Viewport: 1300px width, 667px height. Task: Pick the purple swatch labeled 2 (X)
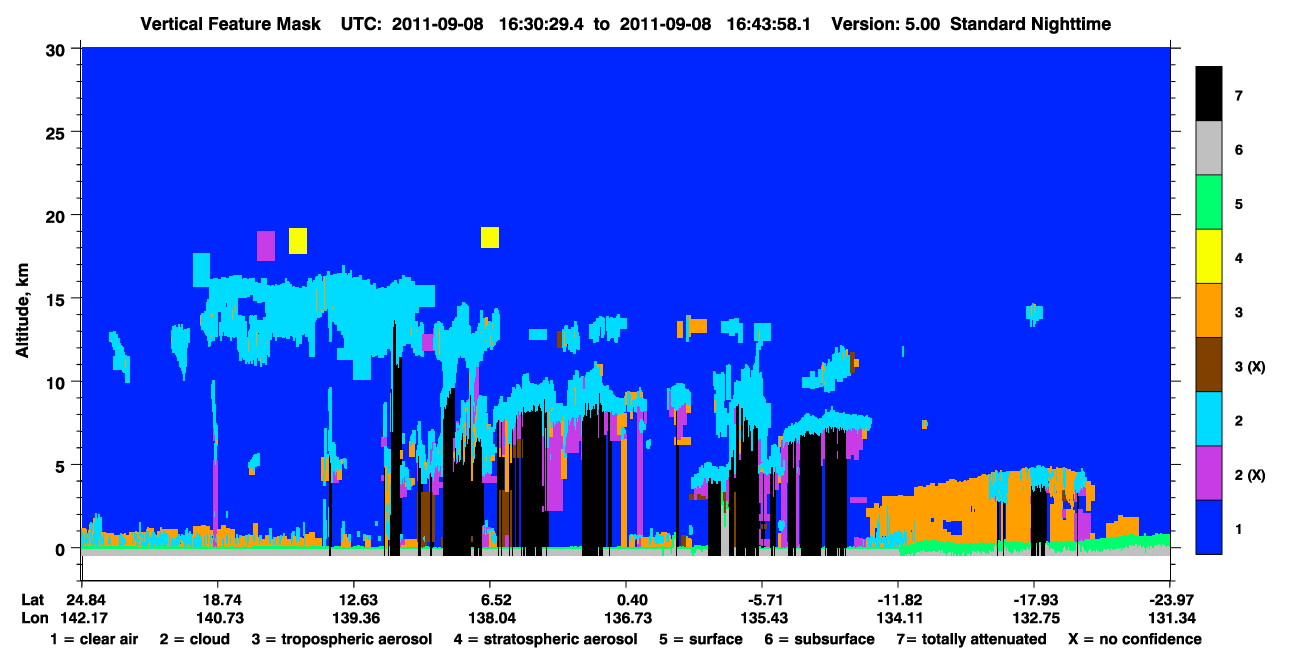[x=1209, y=473]
